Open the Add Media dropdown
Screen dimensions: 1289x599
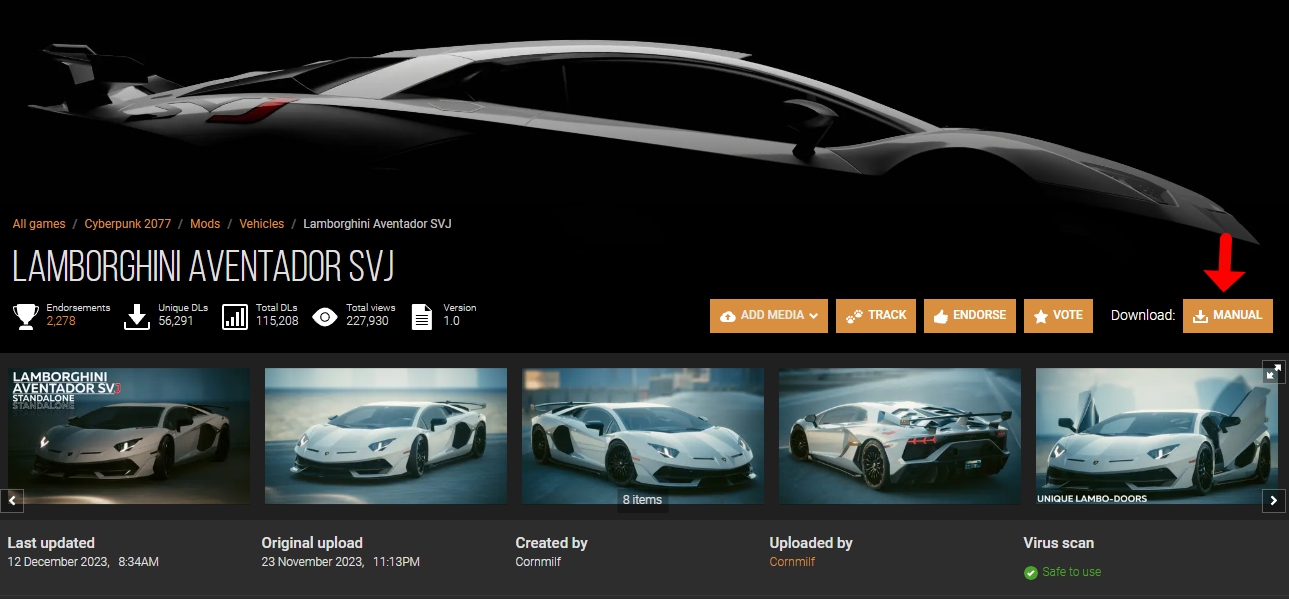(769, 316)
